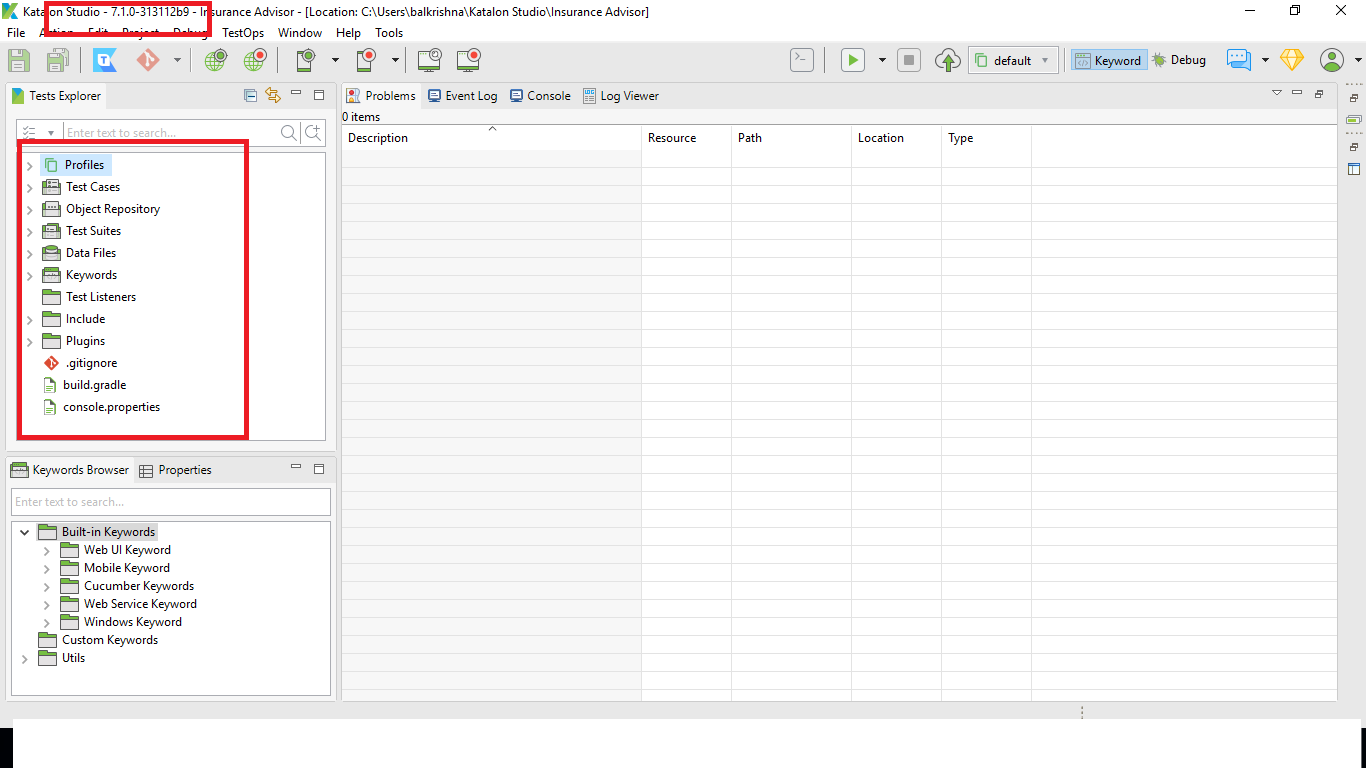Click the magnifier search icon in Tests Explorer
1366x768 pixels.
[x=289, y=133]
